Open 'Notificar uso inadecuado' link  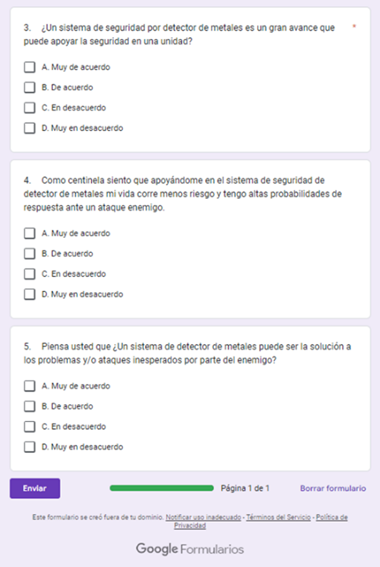coord(203,517)
